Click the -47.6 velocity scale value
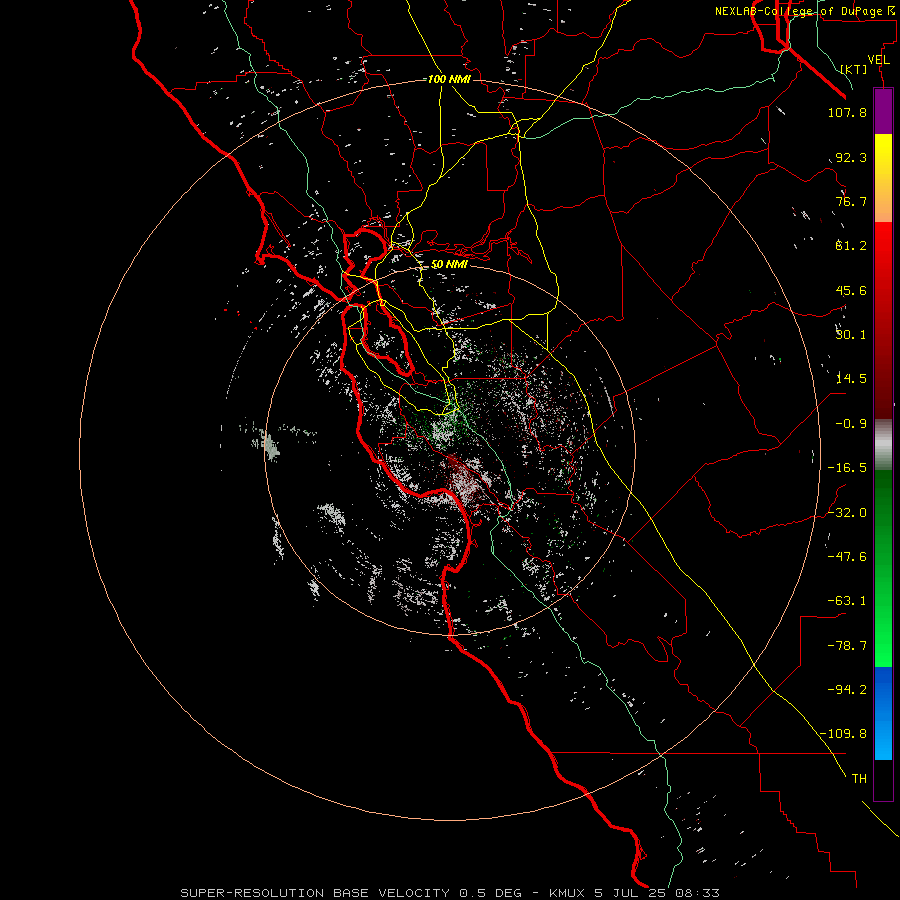Viewport: 900px width, 900px height. (847, 557)
